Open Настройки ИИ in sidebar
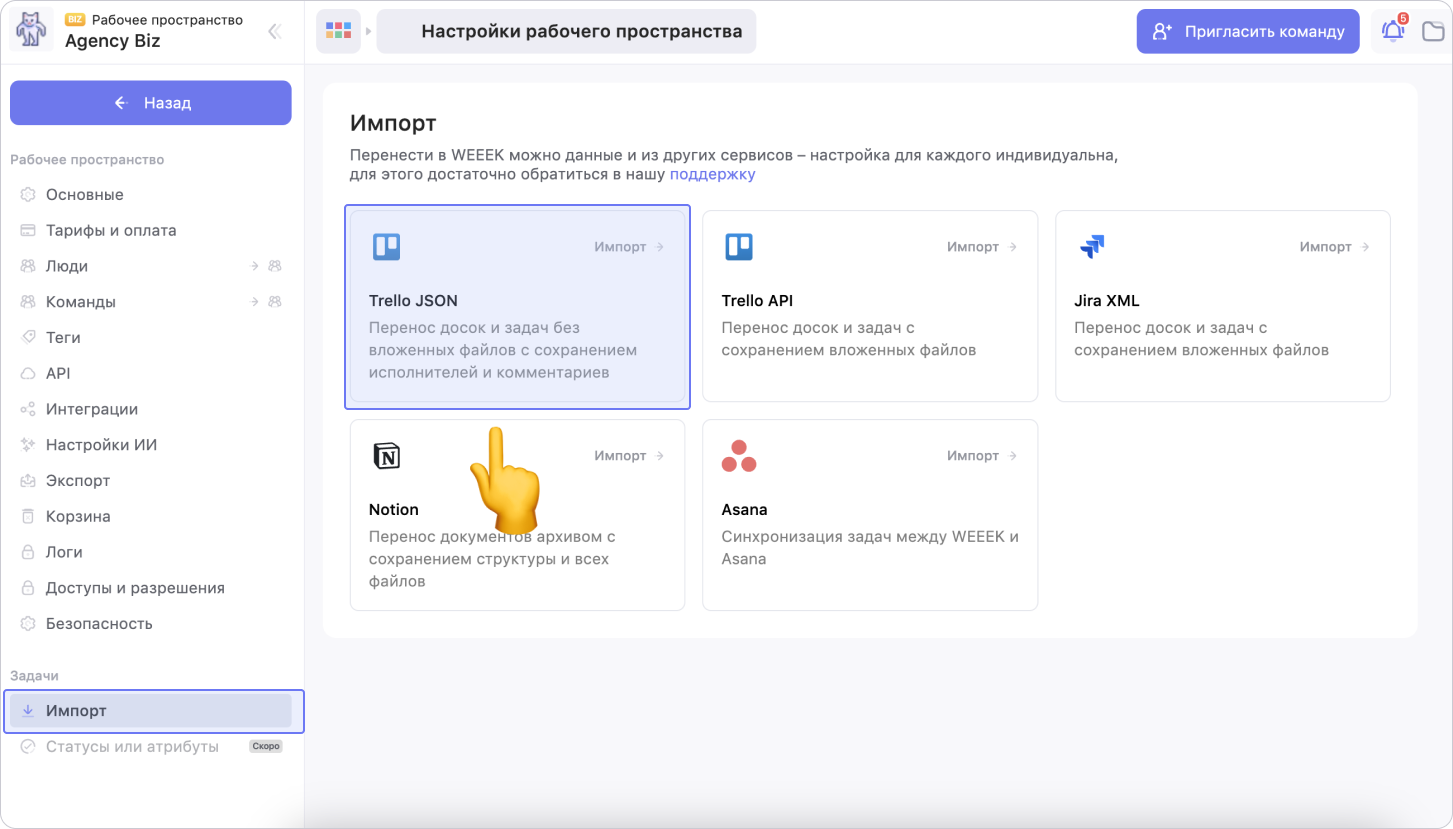Viewport: 1453px width, 829px height. point(101,445)
